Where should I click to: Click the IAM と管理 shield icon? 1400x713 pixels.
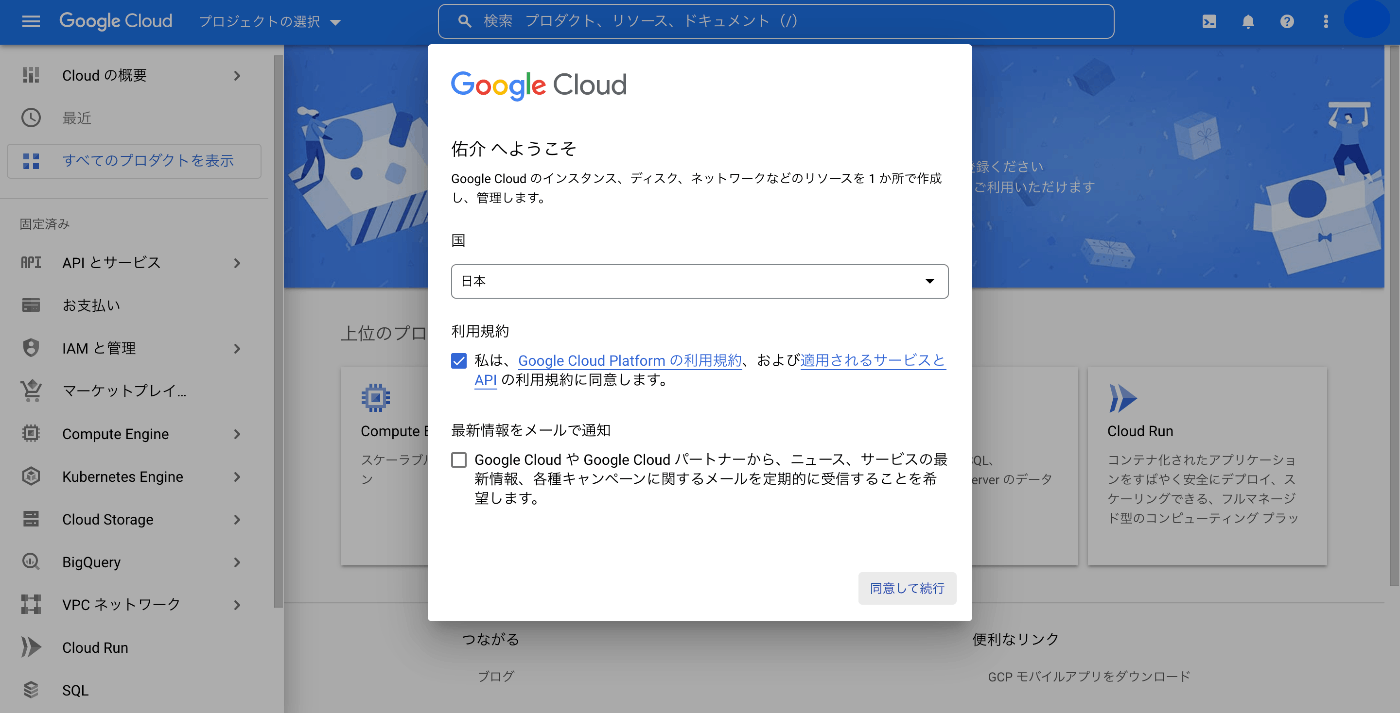click(x=31, y=348)
